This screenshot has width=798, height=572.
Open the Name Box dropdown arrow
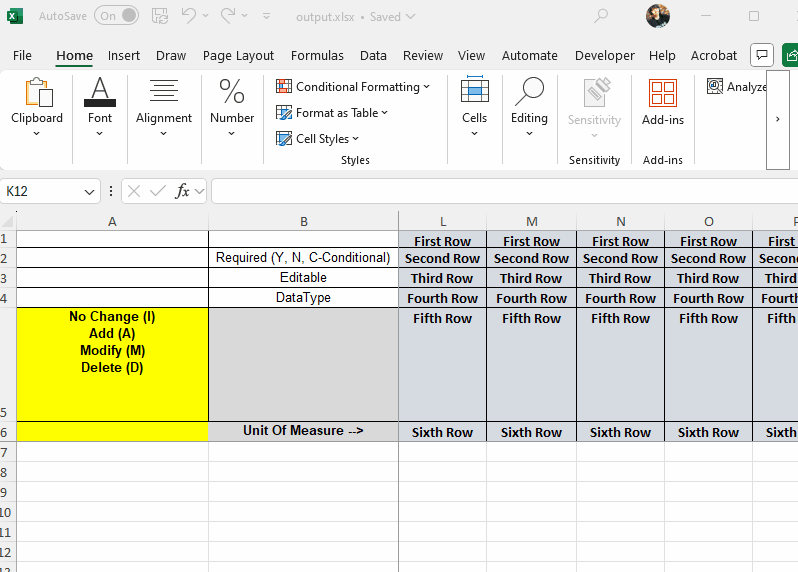90,192
